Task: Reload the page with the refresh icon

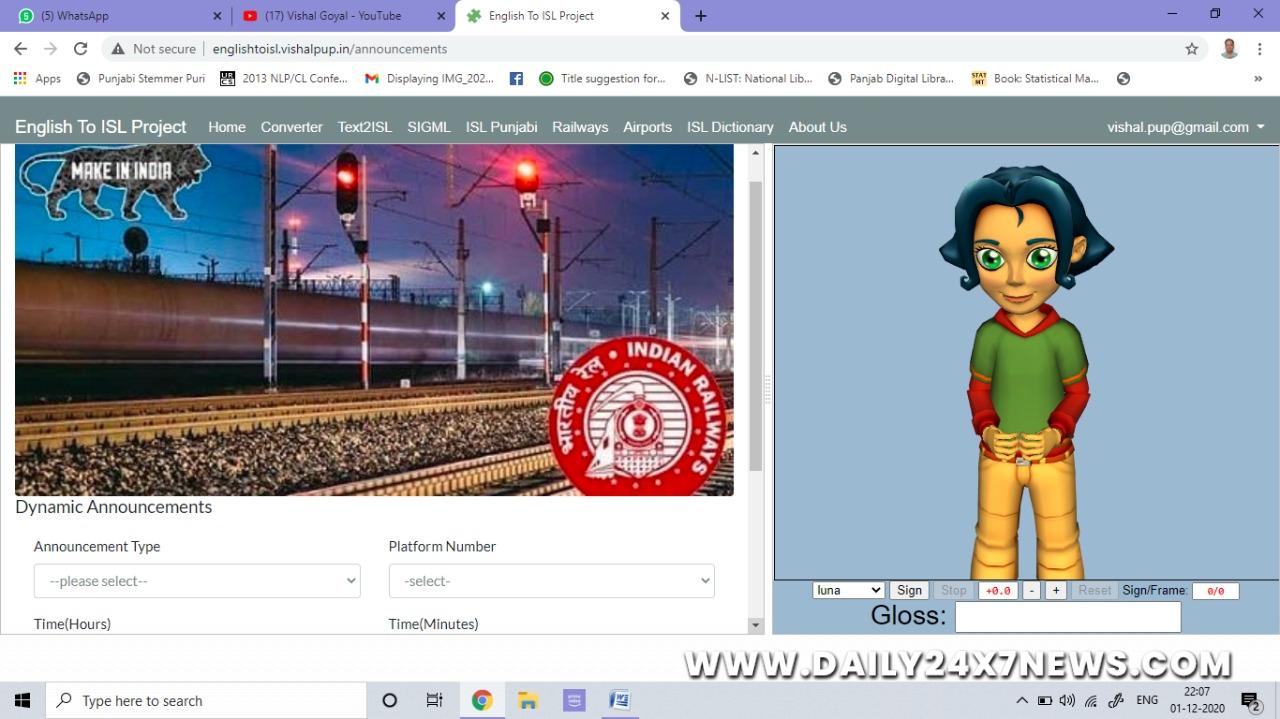Action: (x=80, y=49)
